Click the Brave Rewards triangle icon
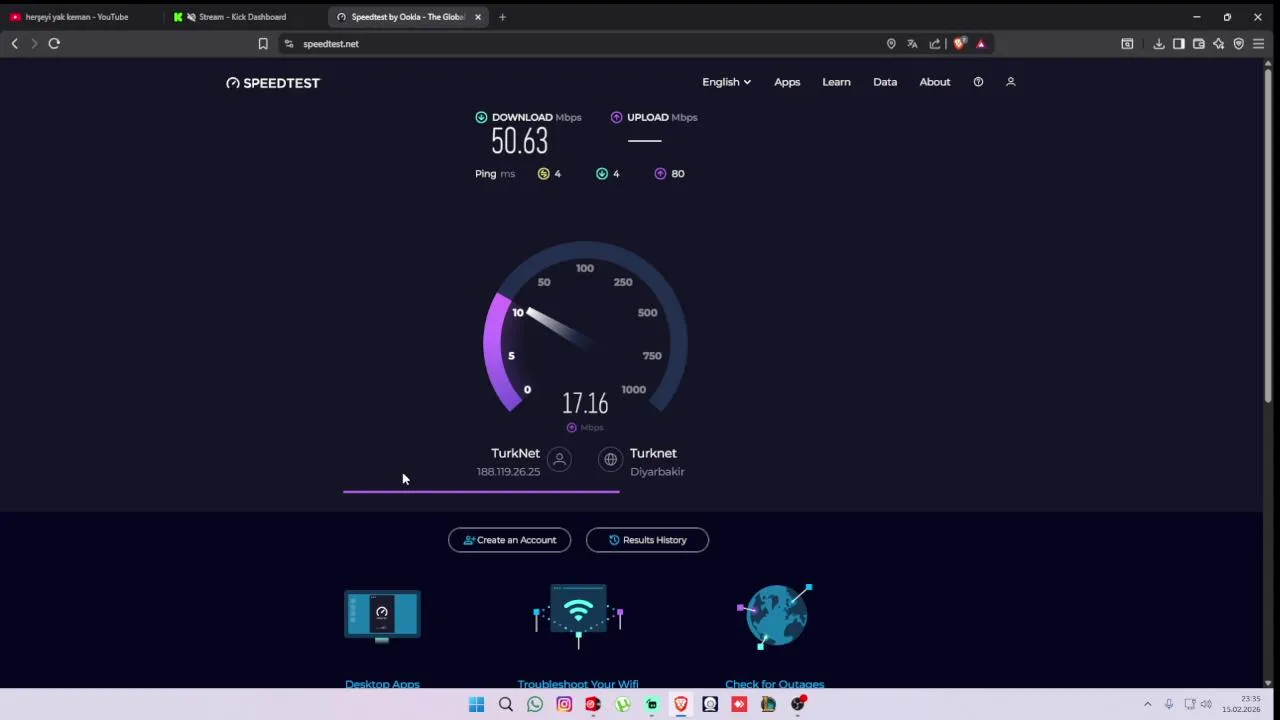Image resolution: width=1280 pixels, height=720 pixels. coord(981,44)
